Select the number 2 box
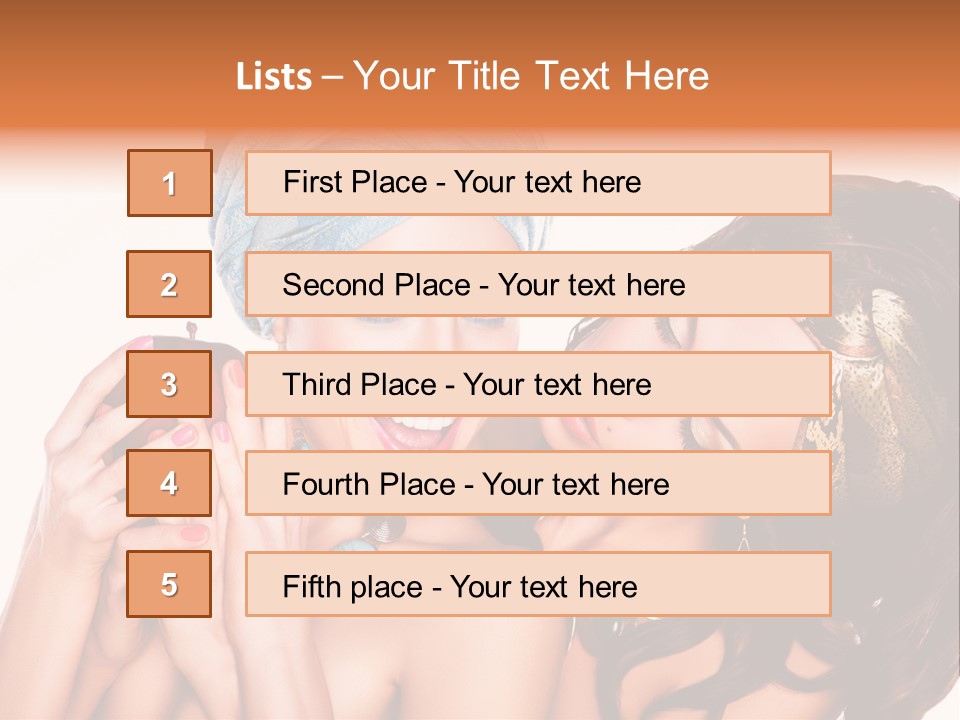The image size is (960, 720). [x=170, y=284]
